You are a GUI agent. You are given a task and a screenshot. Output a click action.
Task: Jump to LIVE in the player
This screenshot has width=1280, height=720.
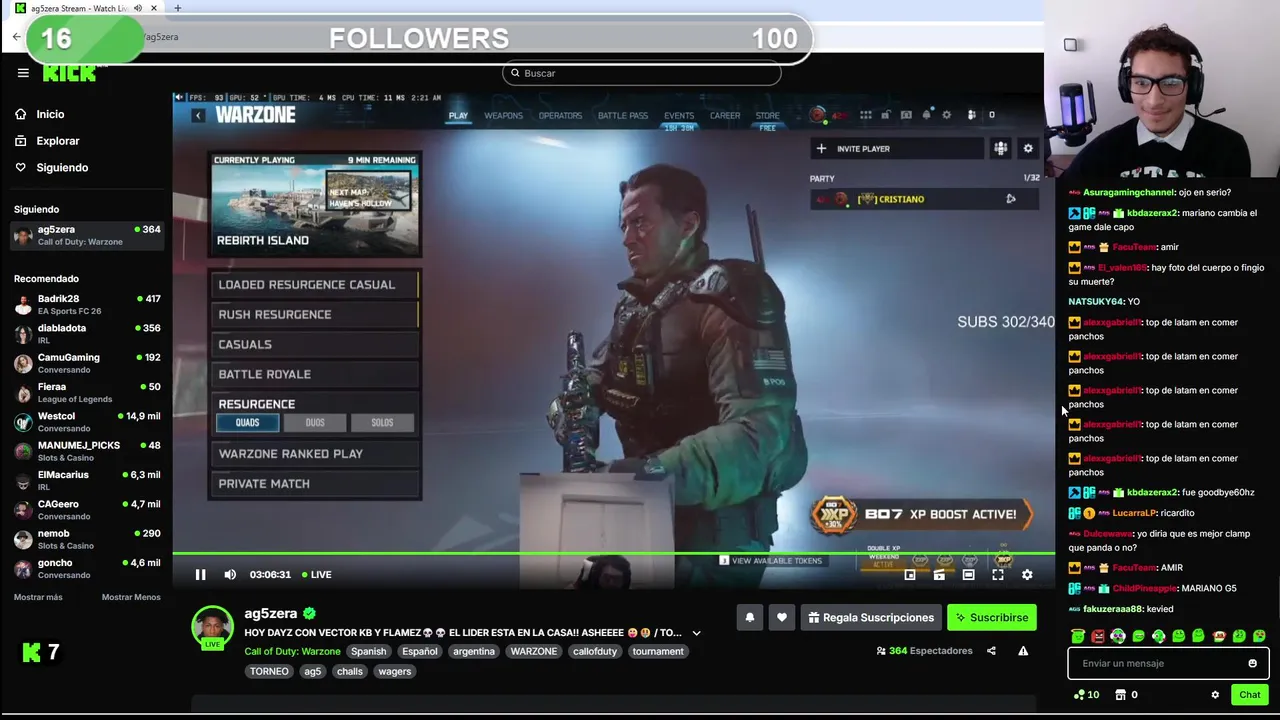coord(317,575)
